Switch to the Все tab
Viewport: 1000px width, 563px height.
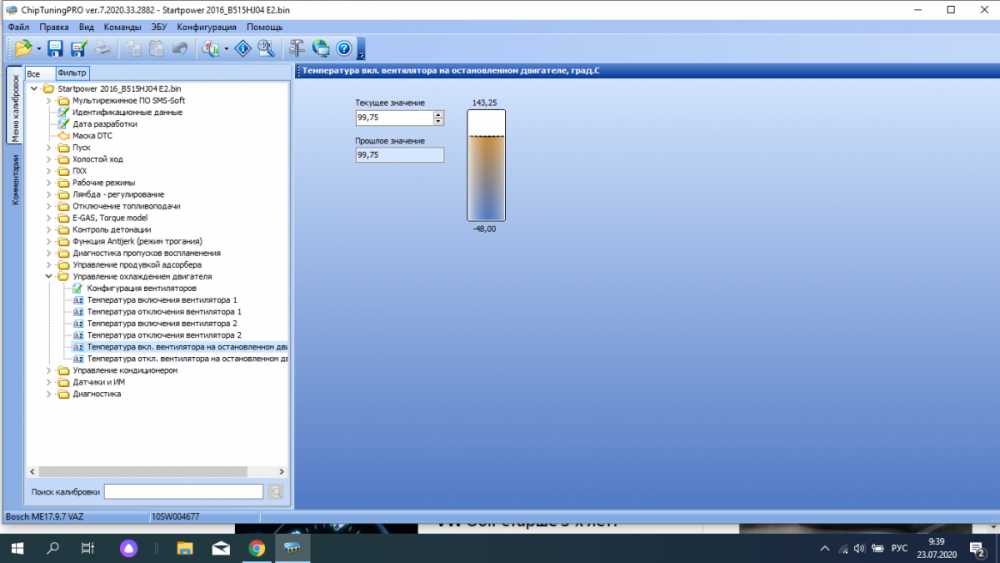click(x=40, y=73)
